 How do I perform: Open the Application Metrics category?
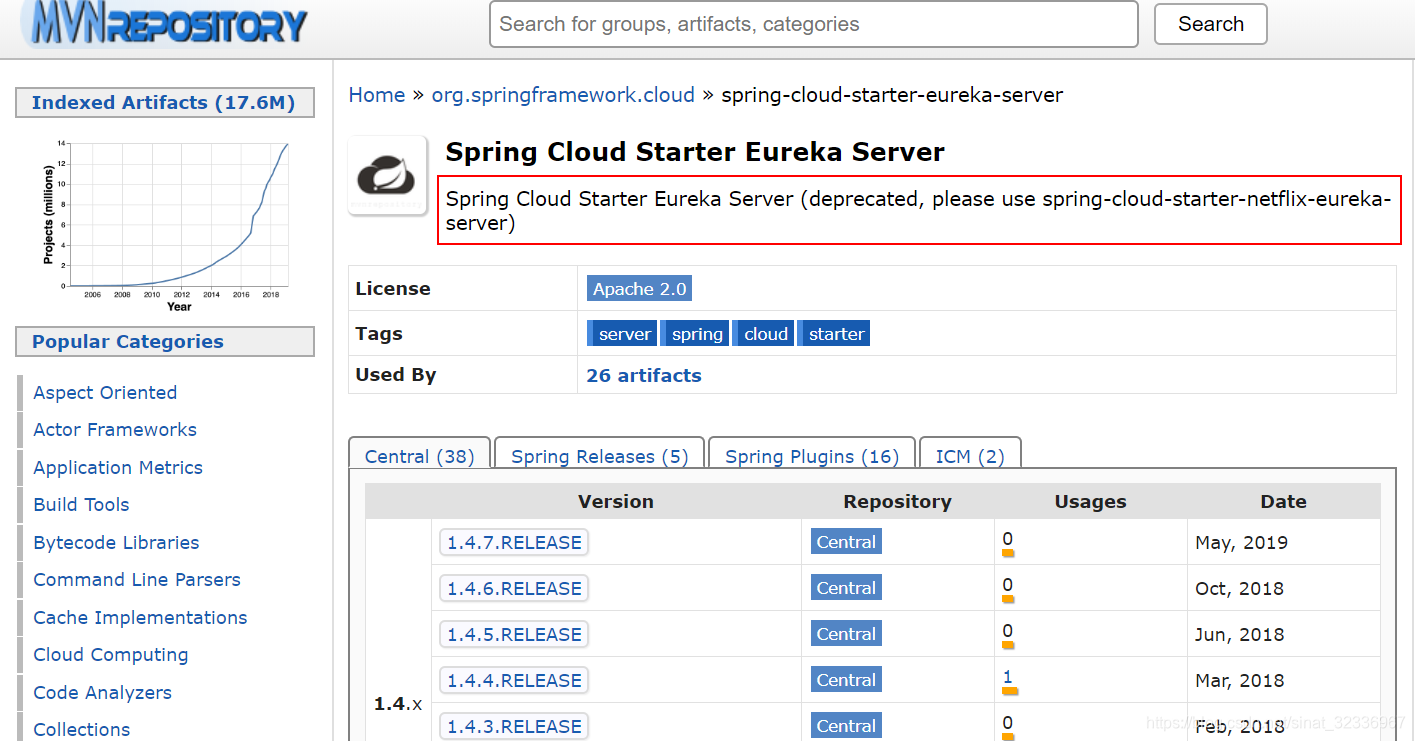coord(118,468)
